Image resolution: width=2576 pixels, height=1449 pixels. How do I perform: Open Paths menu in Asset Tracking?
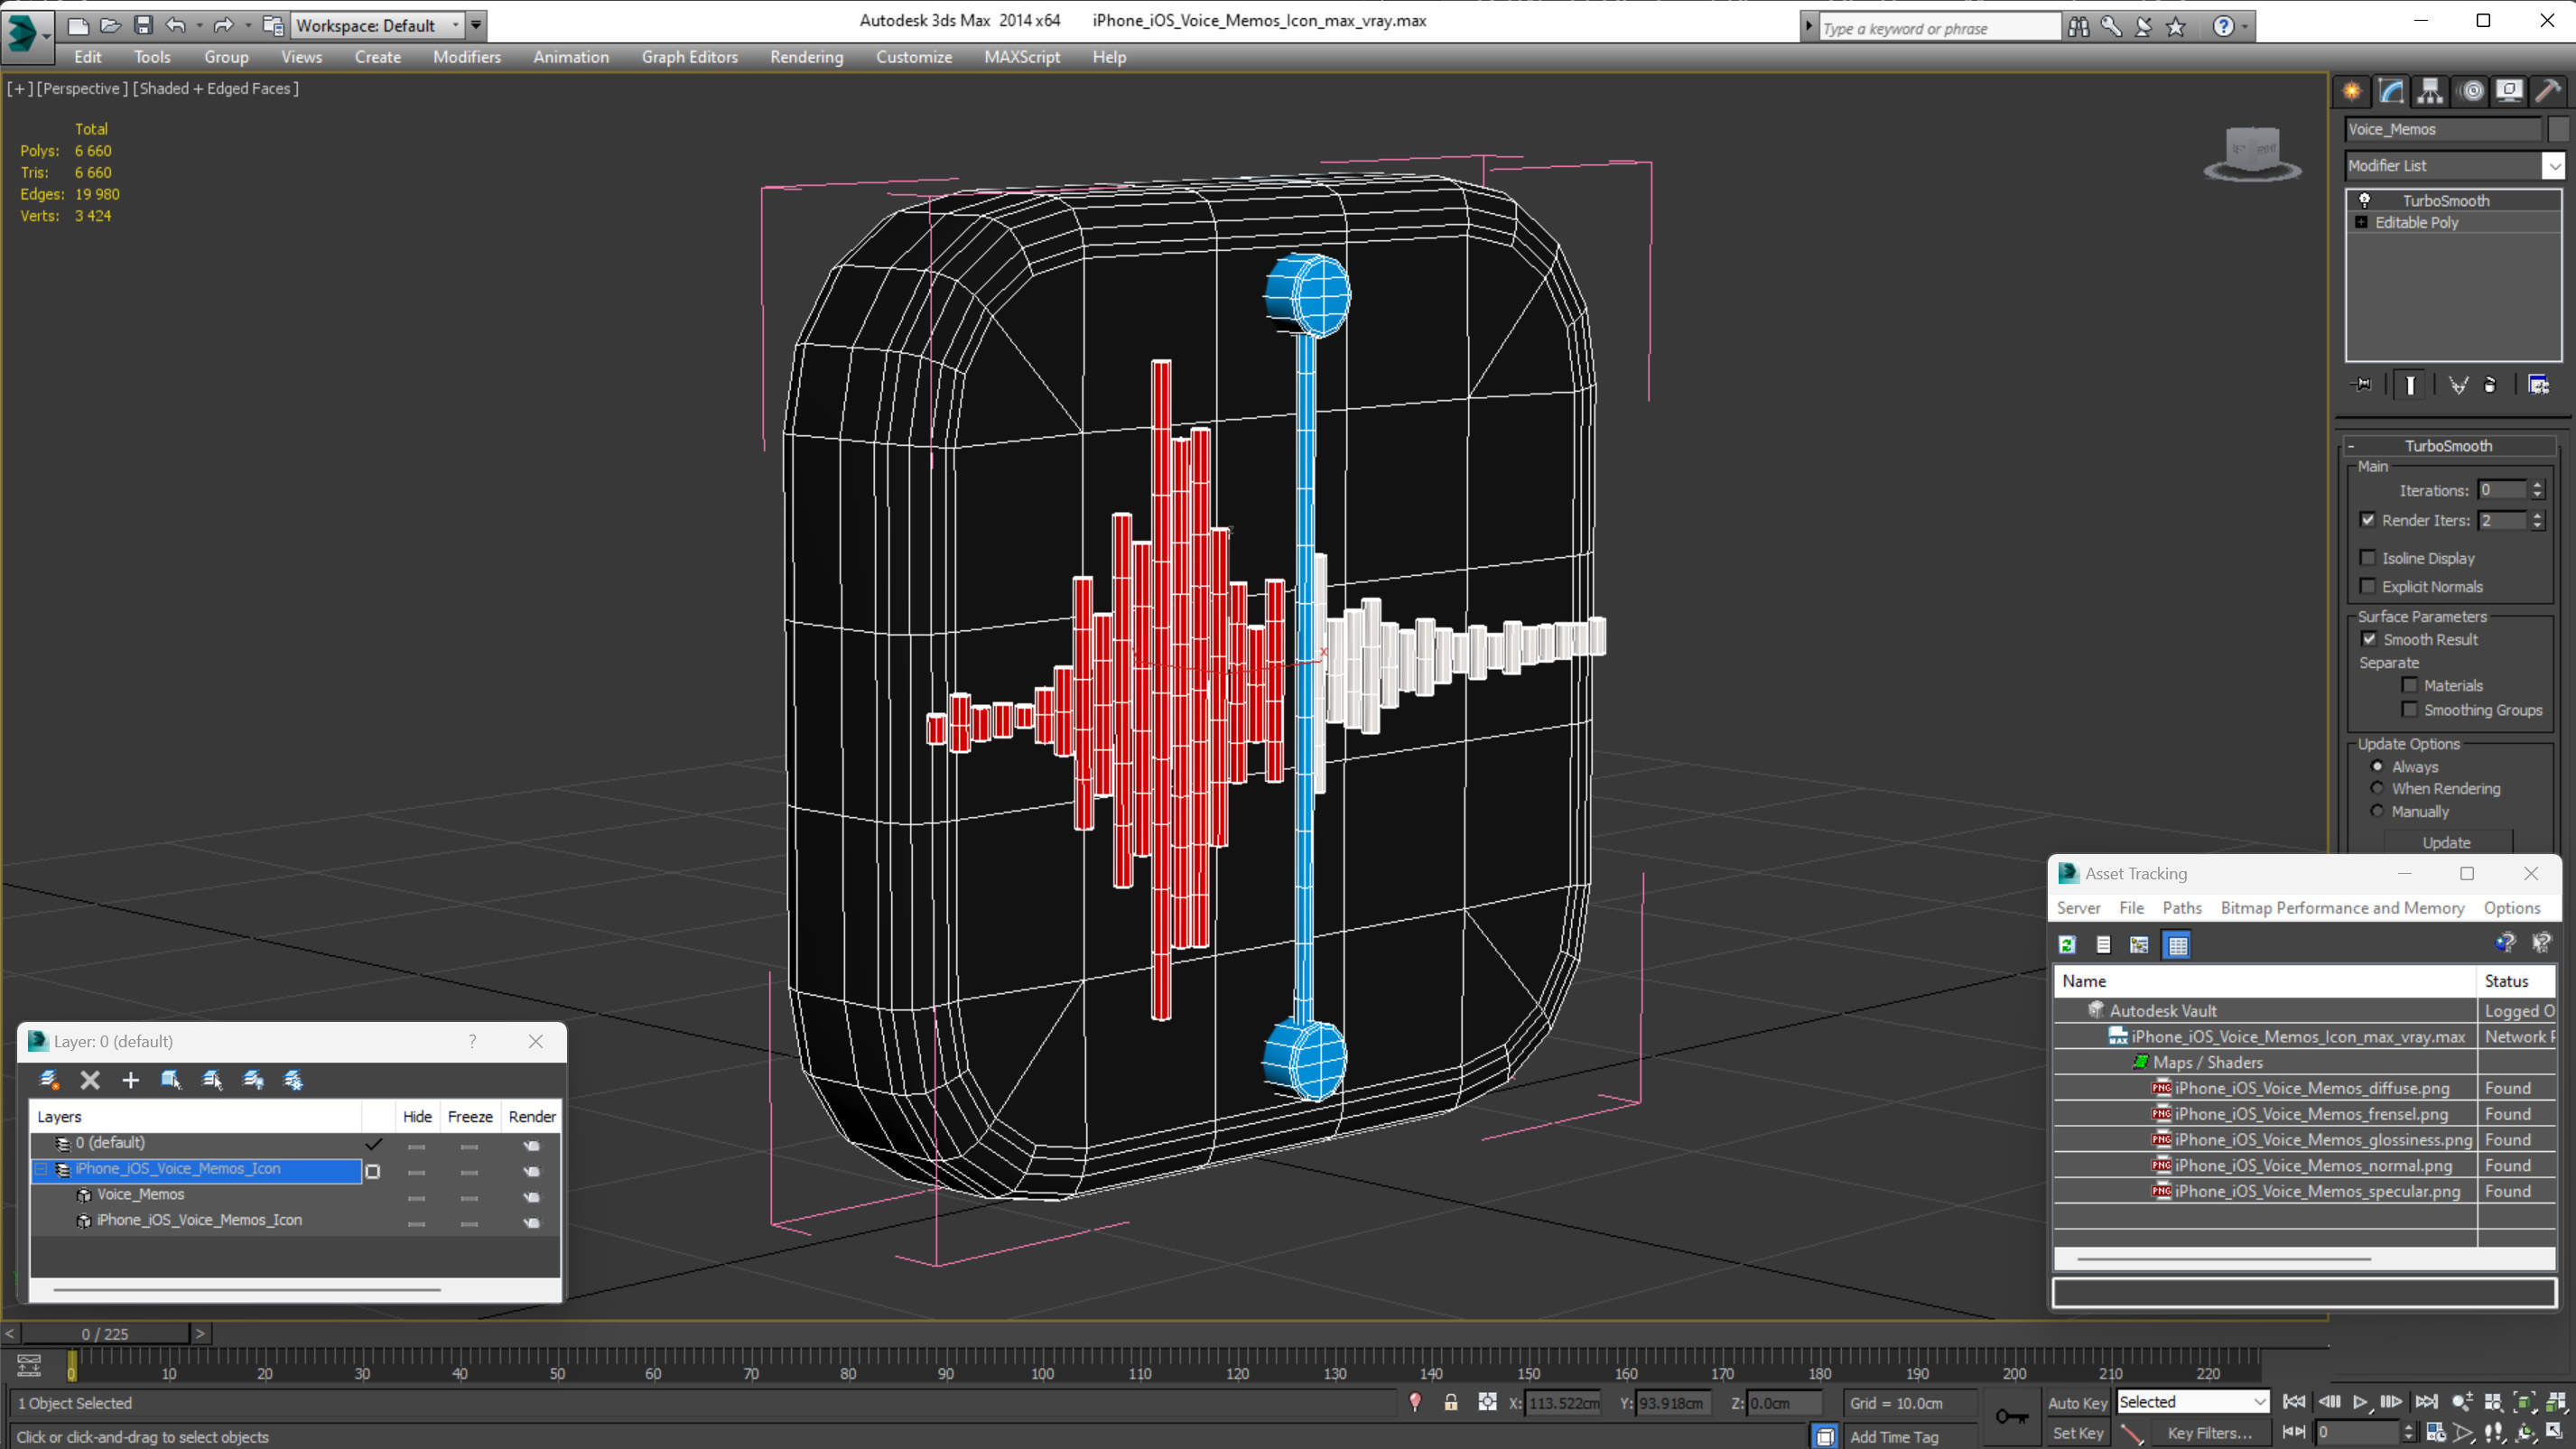click(2181, 908)
